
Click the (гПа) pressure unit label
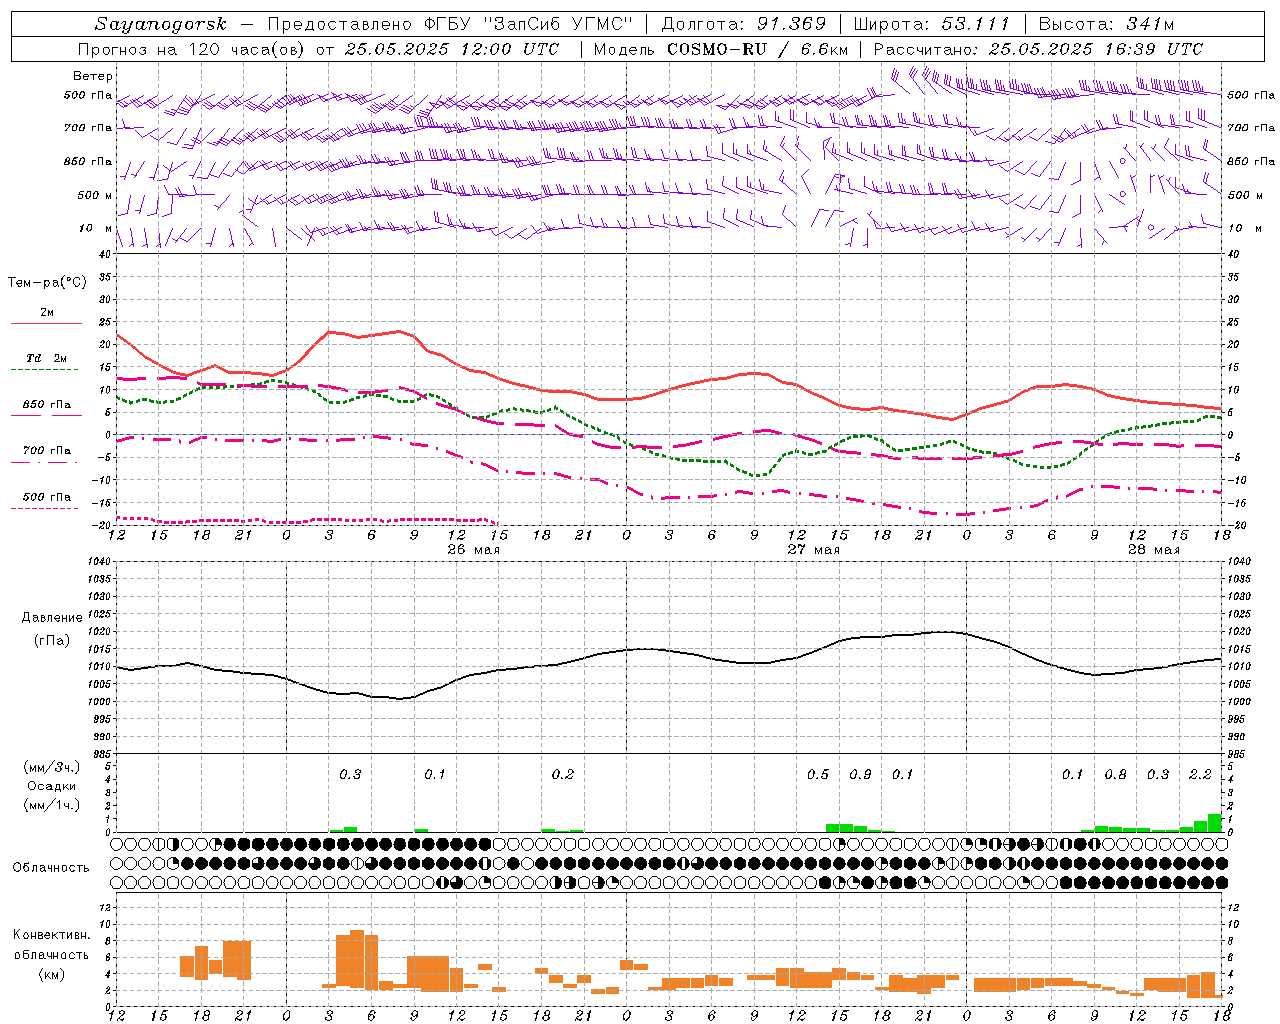click(52, 641)
